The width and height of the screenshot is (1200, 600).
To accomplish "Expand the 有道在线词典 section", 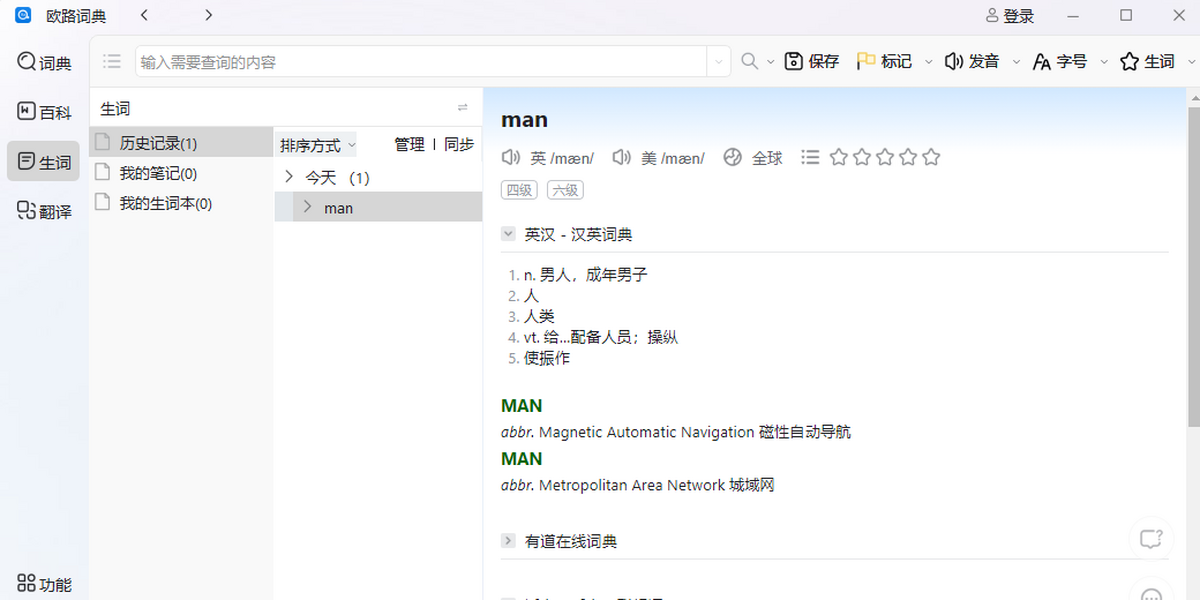I will (508, 541).
